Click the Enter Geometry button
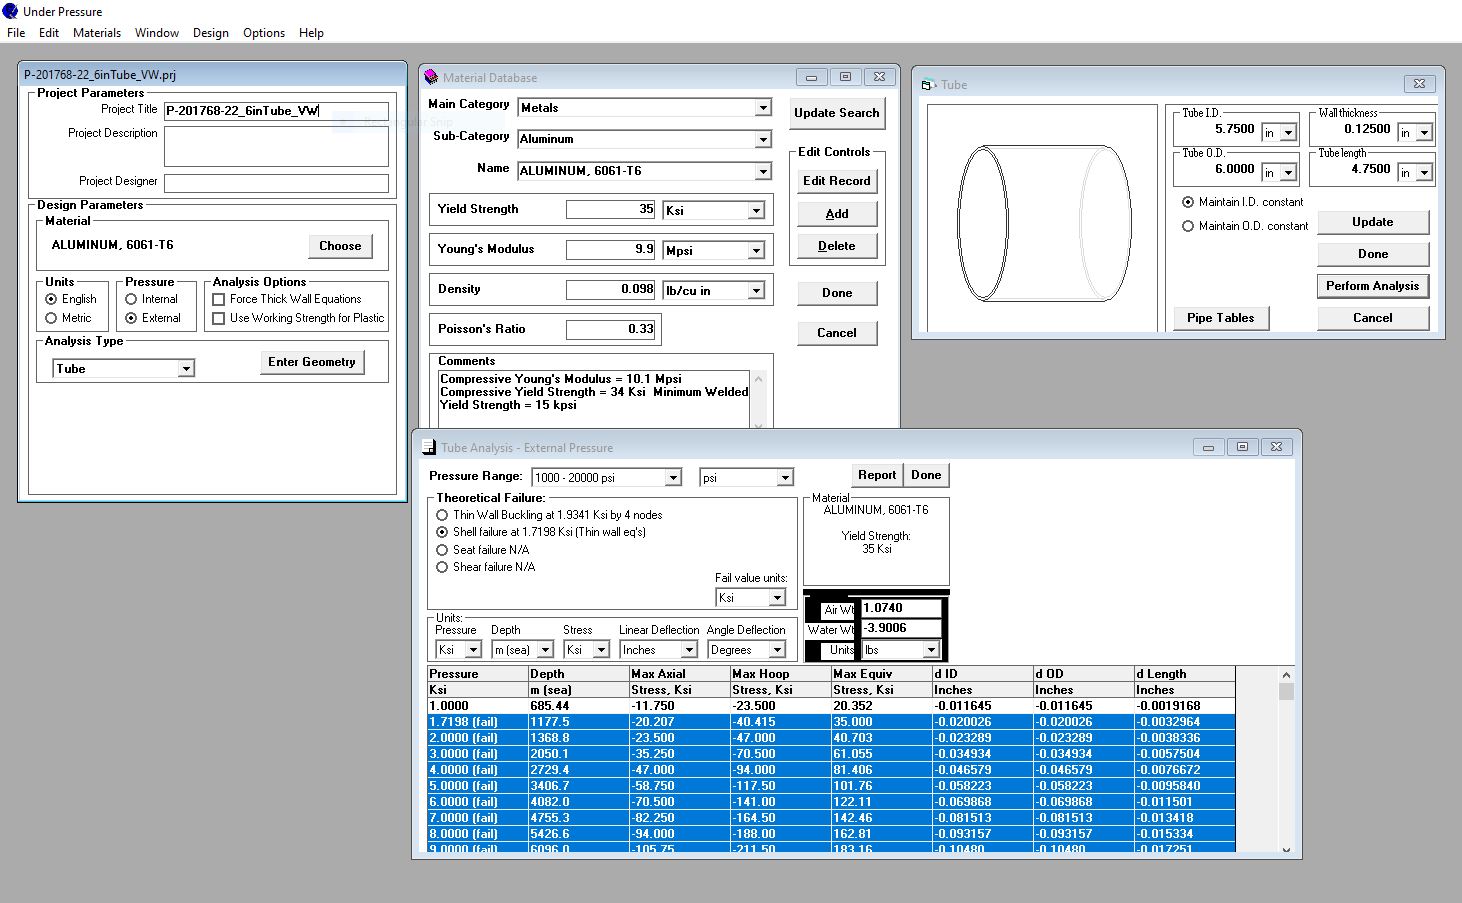This screenshot has width=1462, height=903. (312, 362)
